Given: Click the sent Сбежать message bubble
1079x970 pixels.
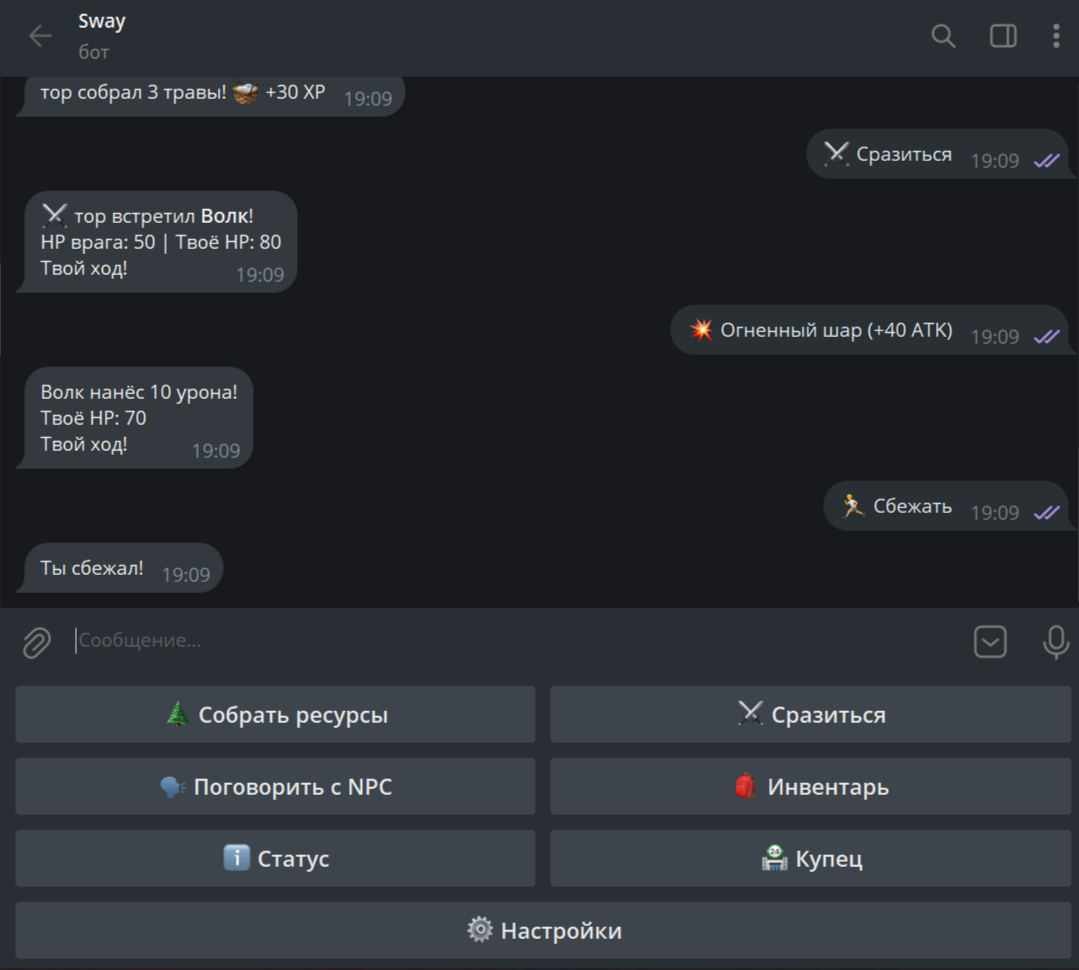Looking at the screenshot, I should coord(945,506).
